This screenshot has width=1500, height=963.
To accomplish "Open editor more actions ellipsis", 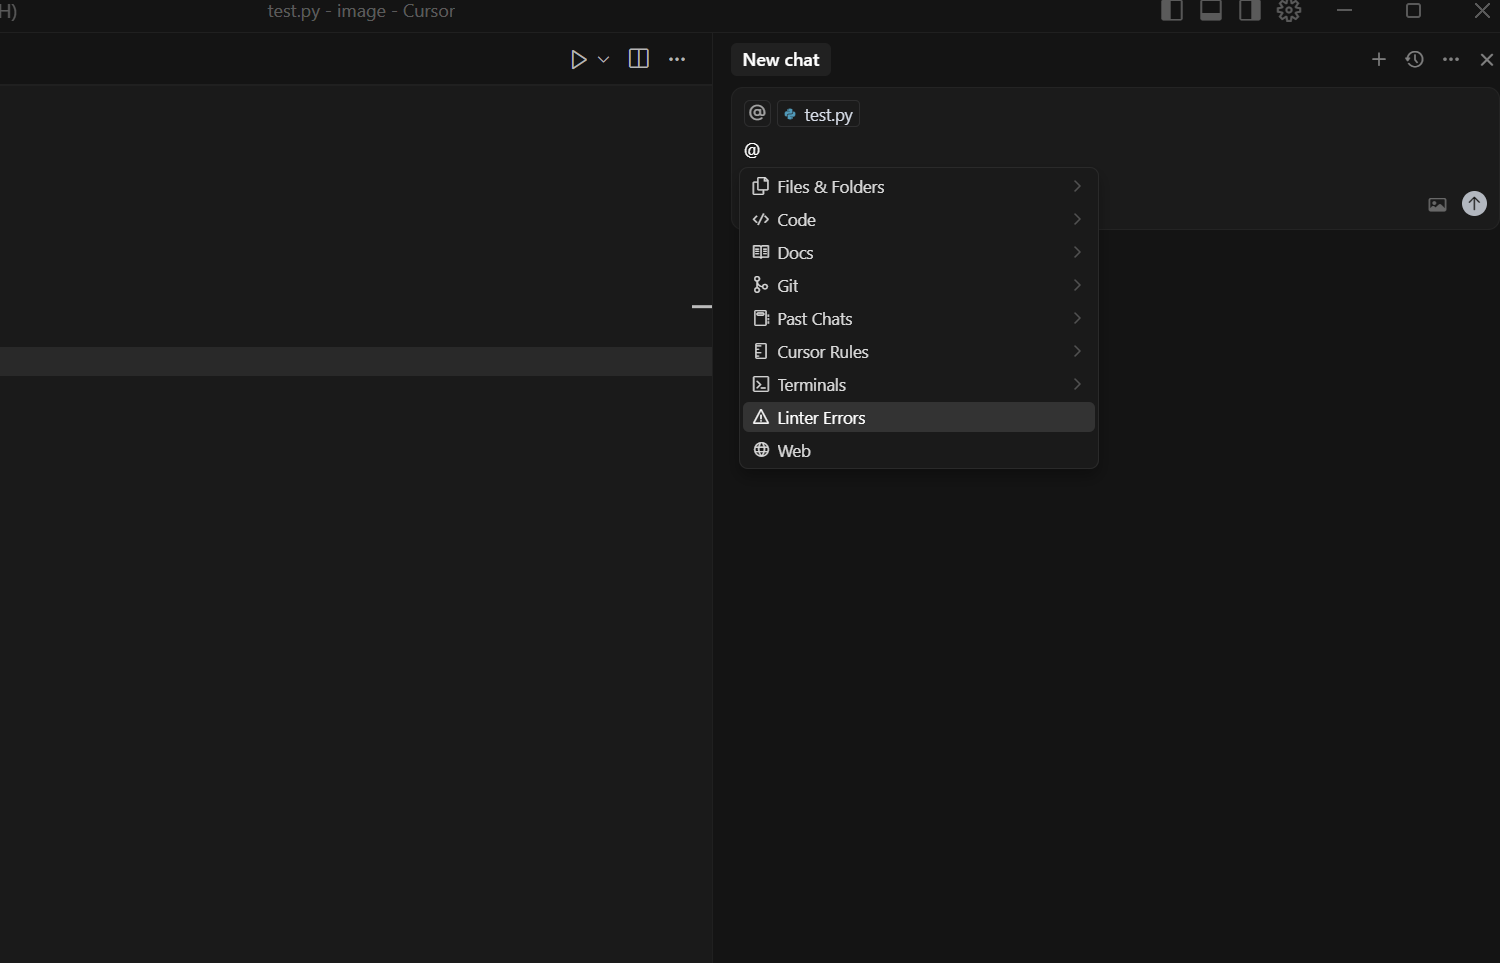I will pos(677,59).
